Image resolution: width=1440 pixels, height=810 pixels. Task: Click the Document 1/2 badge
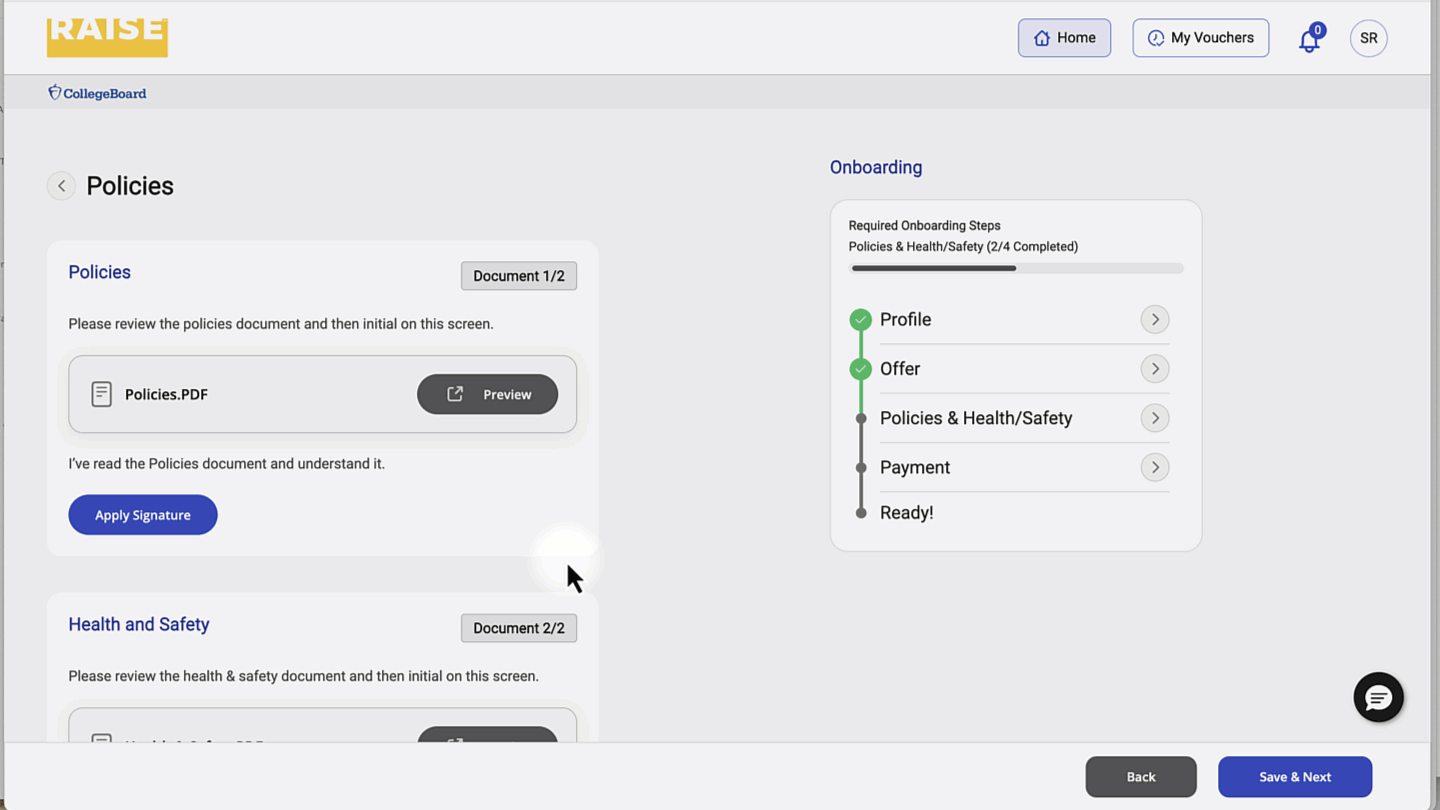pyautogui.click(x=518, y=276)
